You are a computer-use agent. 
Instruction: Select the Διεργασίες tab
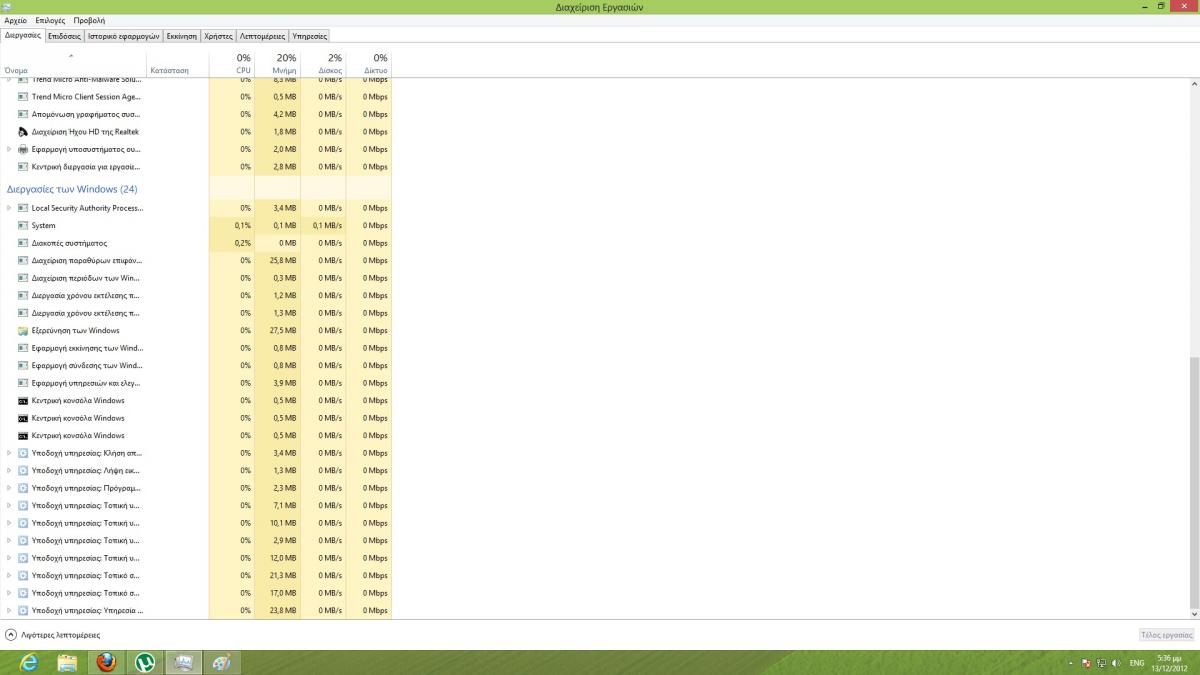point(22,35)
